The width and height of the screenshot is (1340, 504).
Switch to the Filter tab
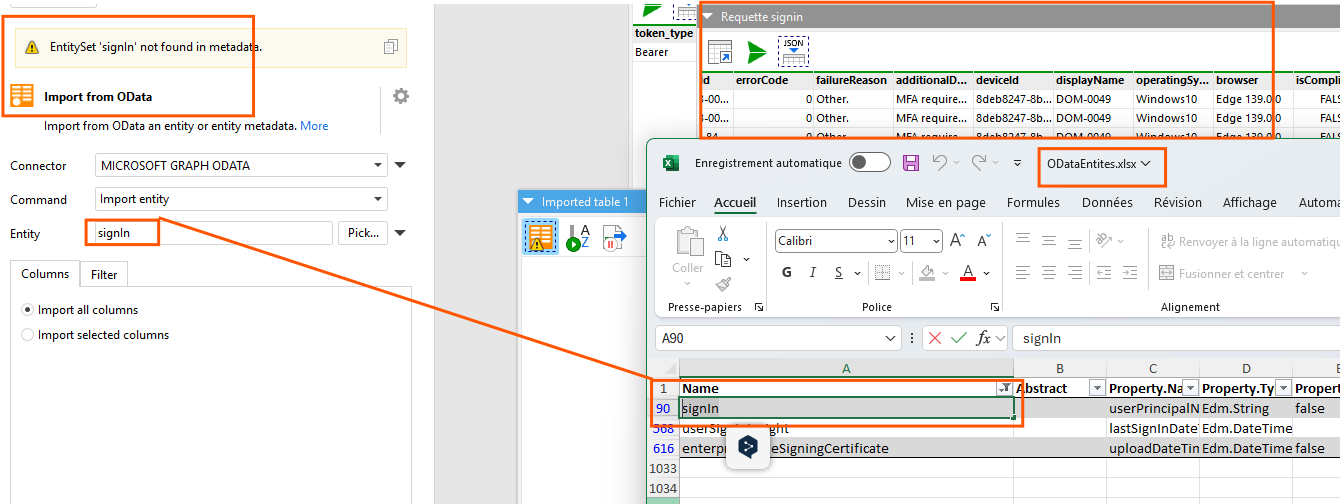(104, 274)
